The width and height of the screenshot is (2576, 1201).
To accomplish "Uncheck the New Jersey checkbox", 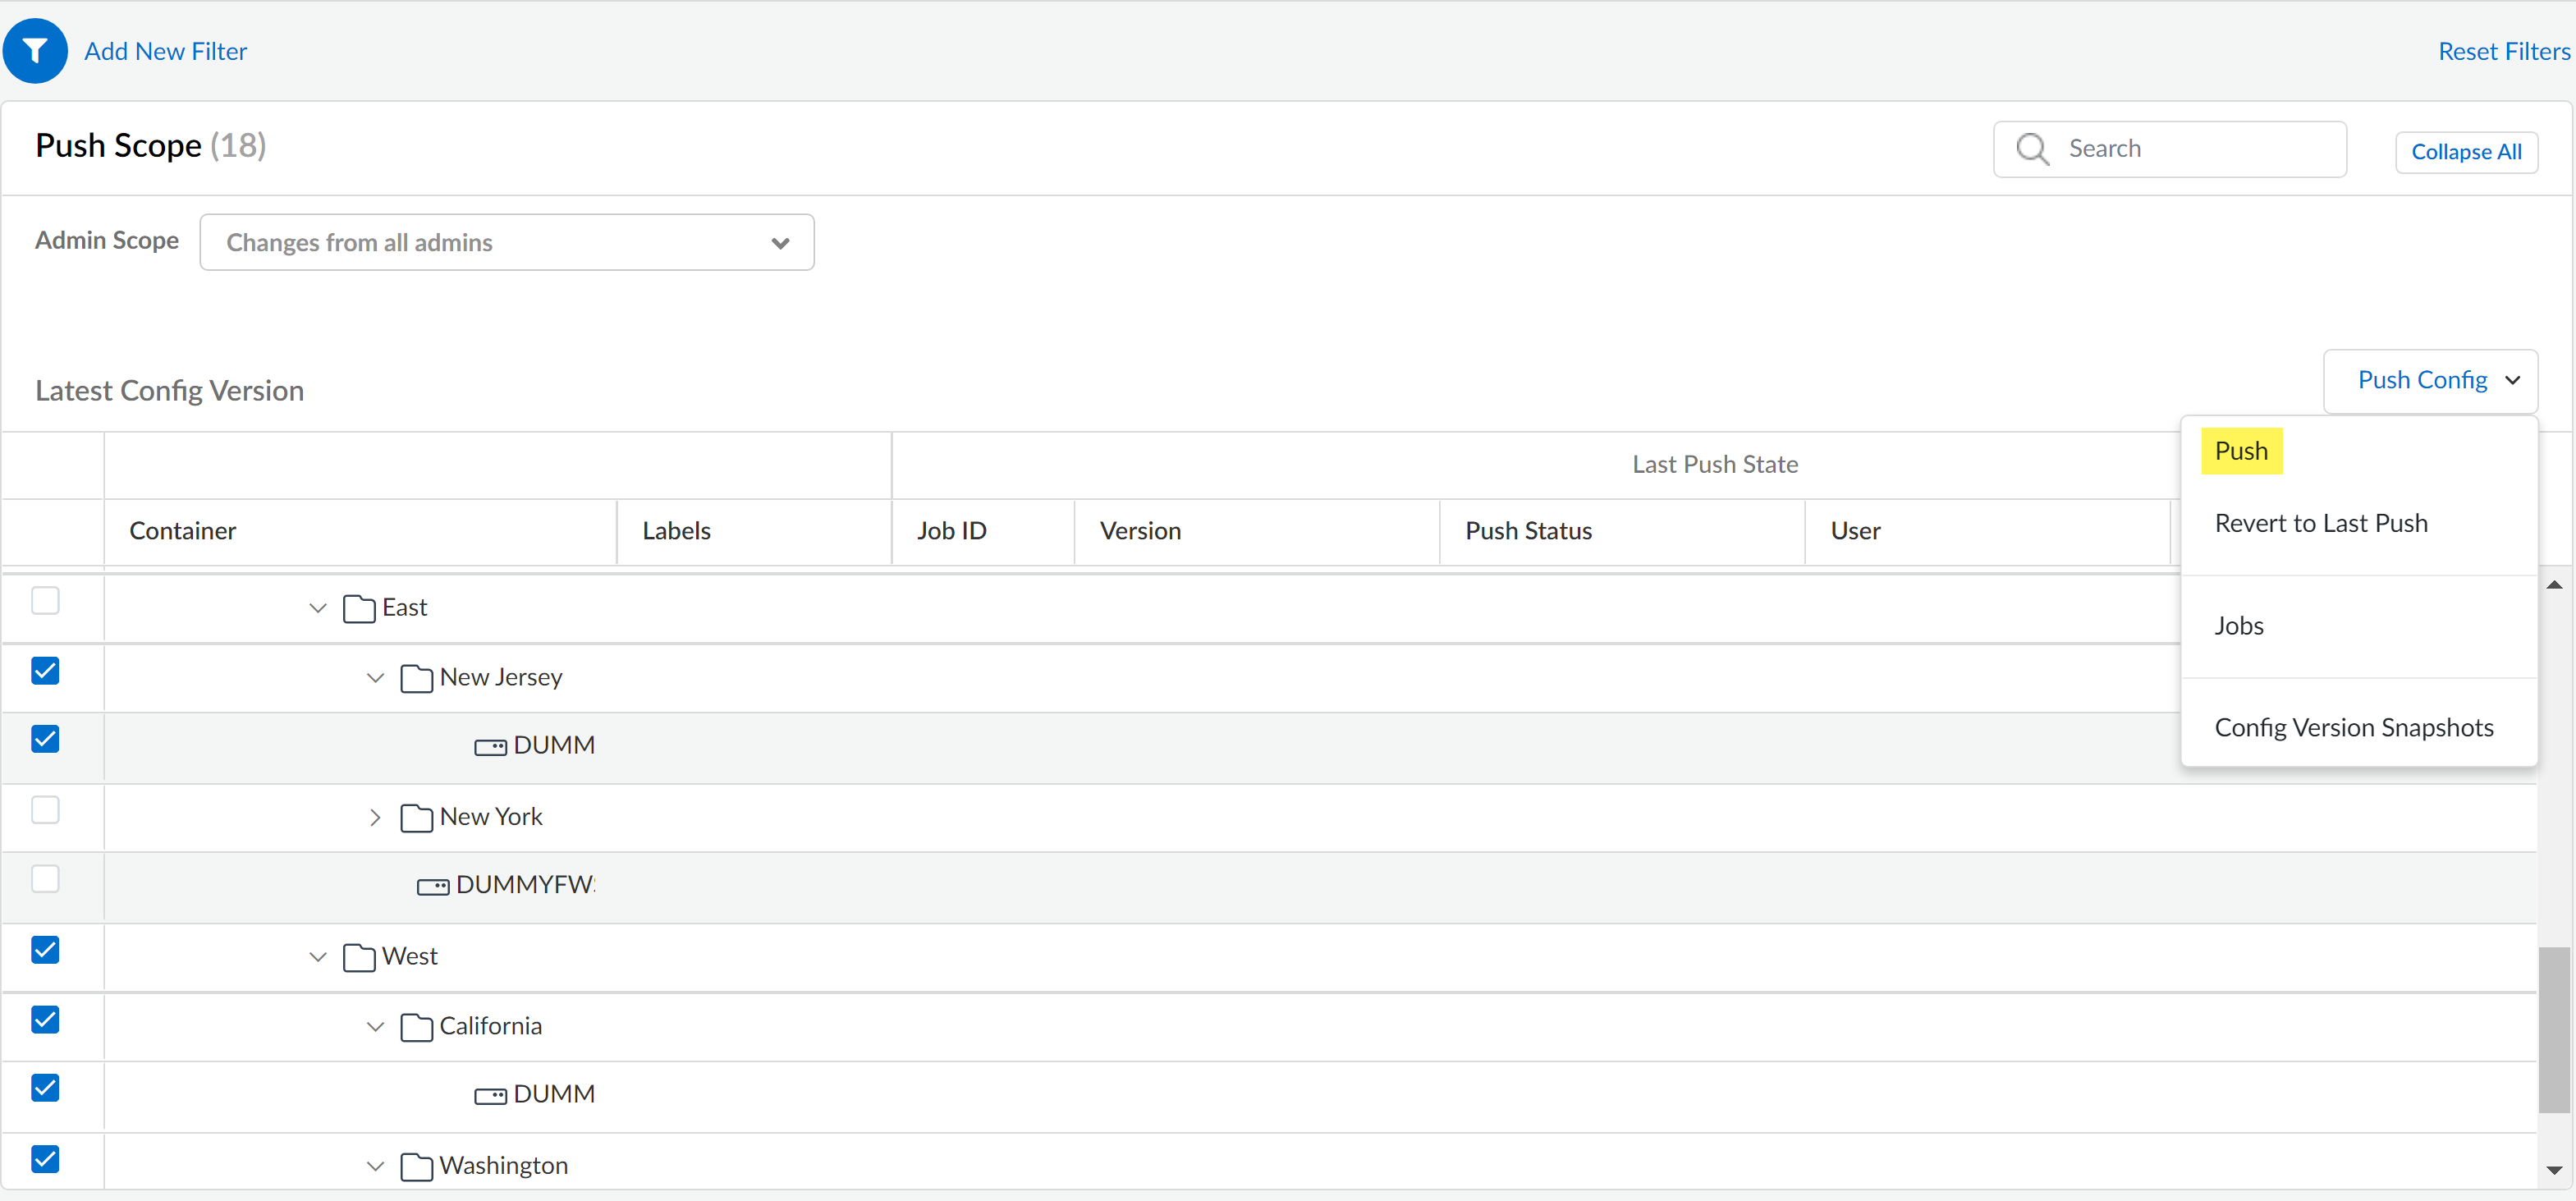I will 44,671.
